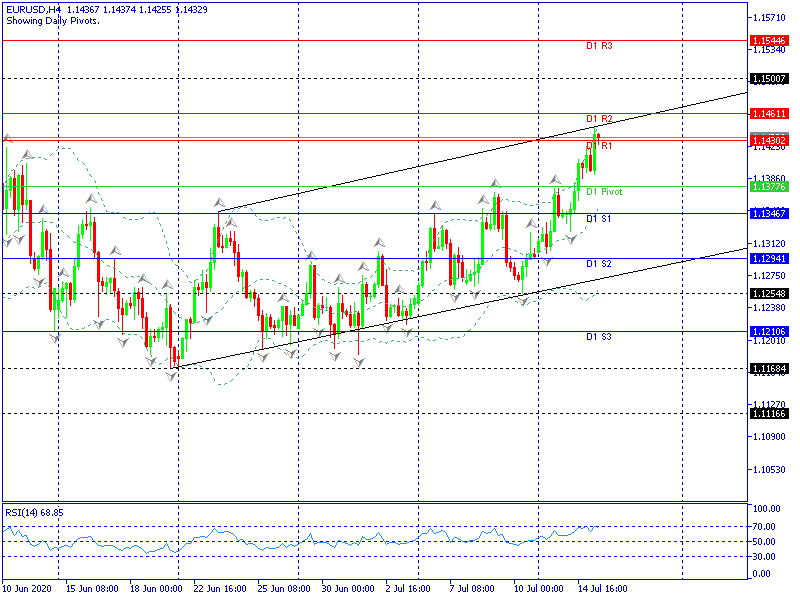Select the D1 R2 resistance label

click(599, 119)
